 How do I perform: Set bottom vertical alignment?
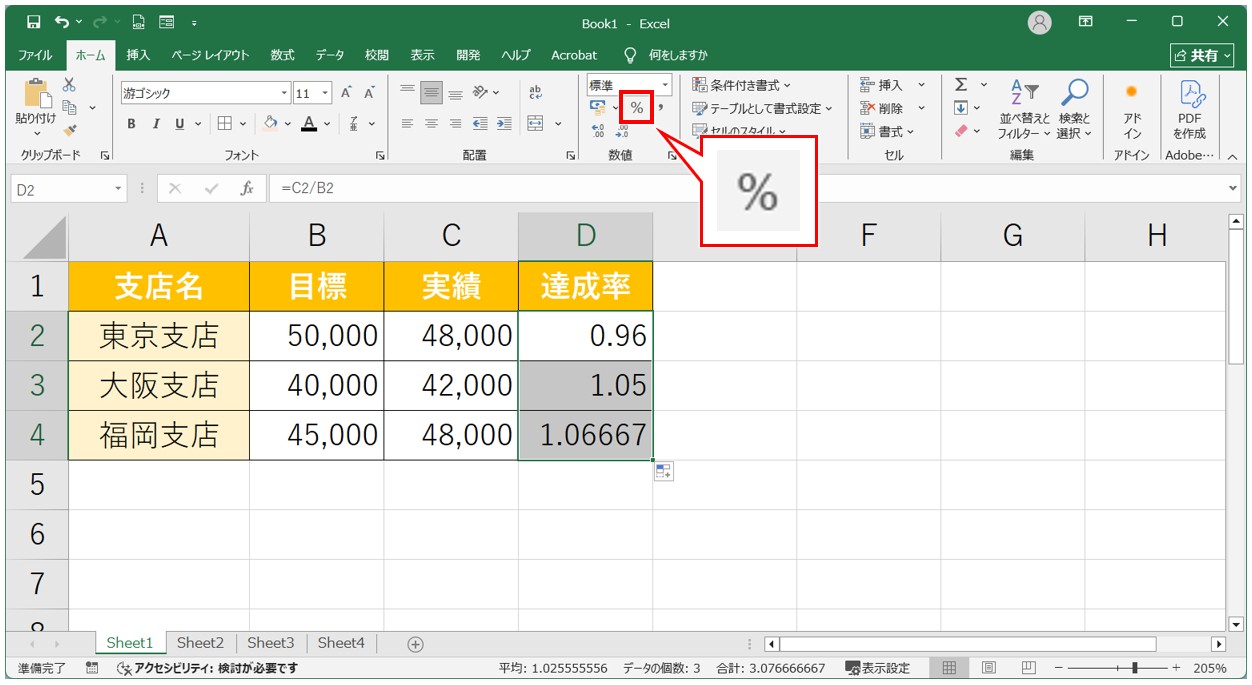point(455,93)
